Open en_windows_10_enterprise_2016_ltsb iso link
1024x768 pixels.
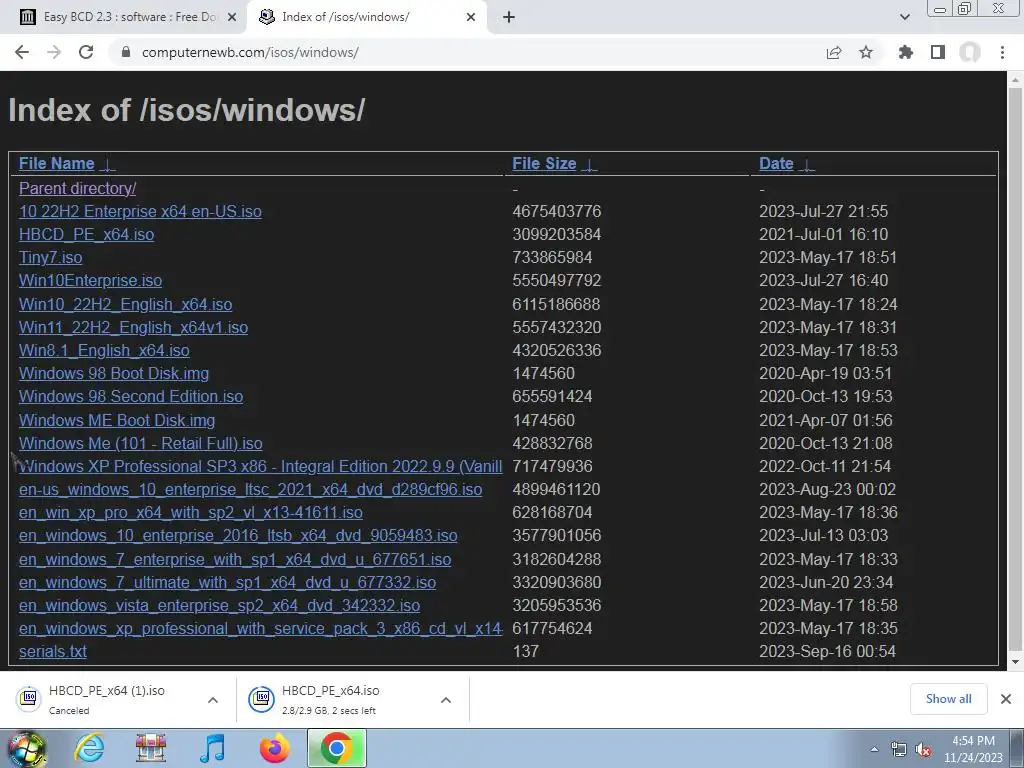click(x=238, y=536)
